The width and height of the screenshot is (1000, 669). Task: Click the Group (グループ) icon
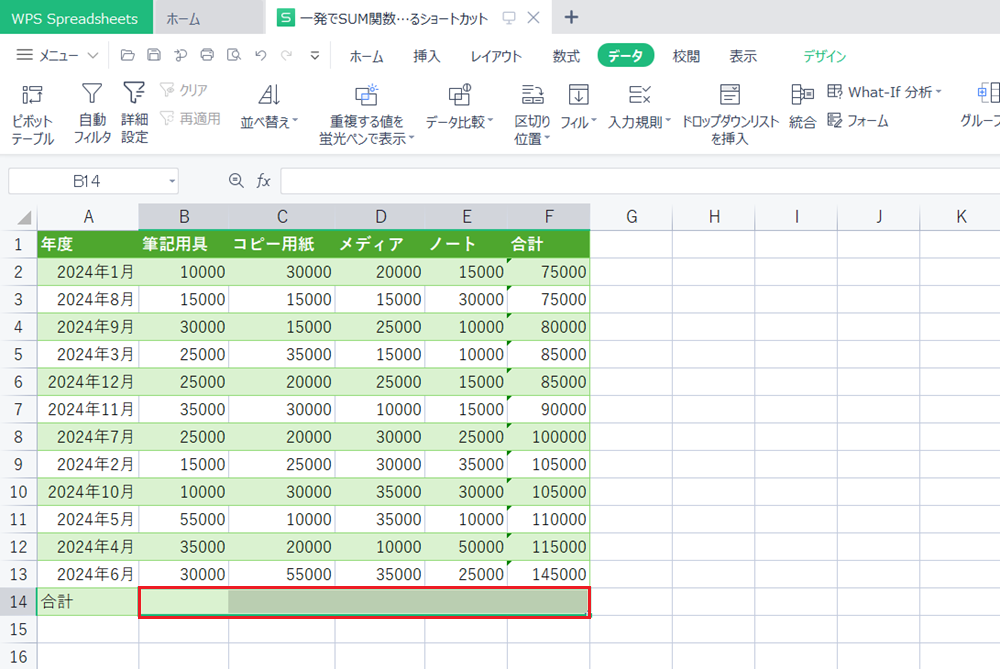pyautogui.click(x=989, y=93)
